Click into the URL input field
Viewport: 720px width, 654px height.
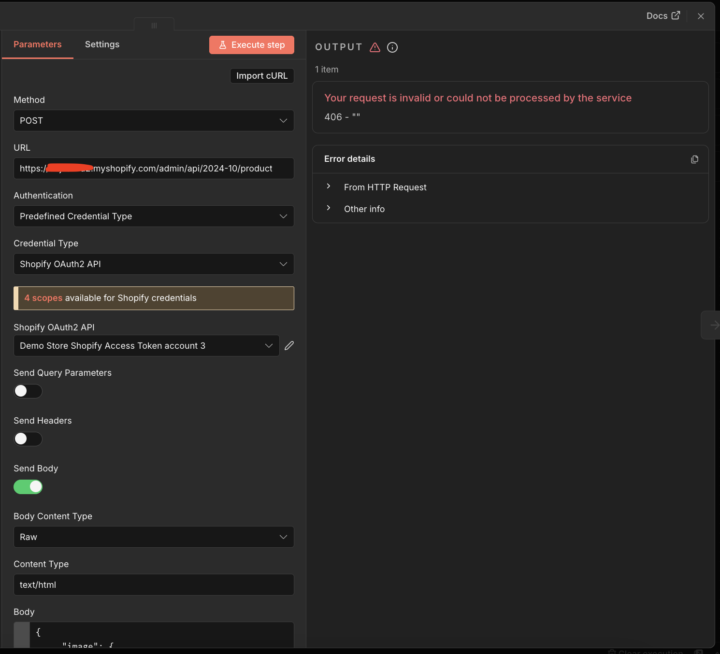click(154, 169)
